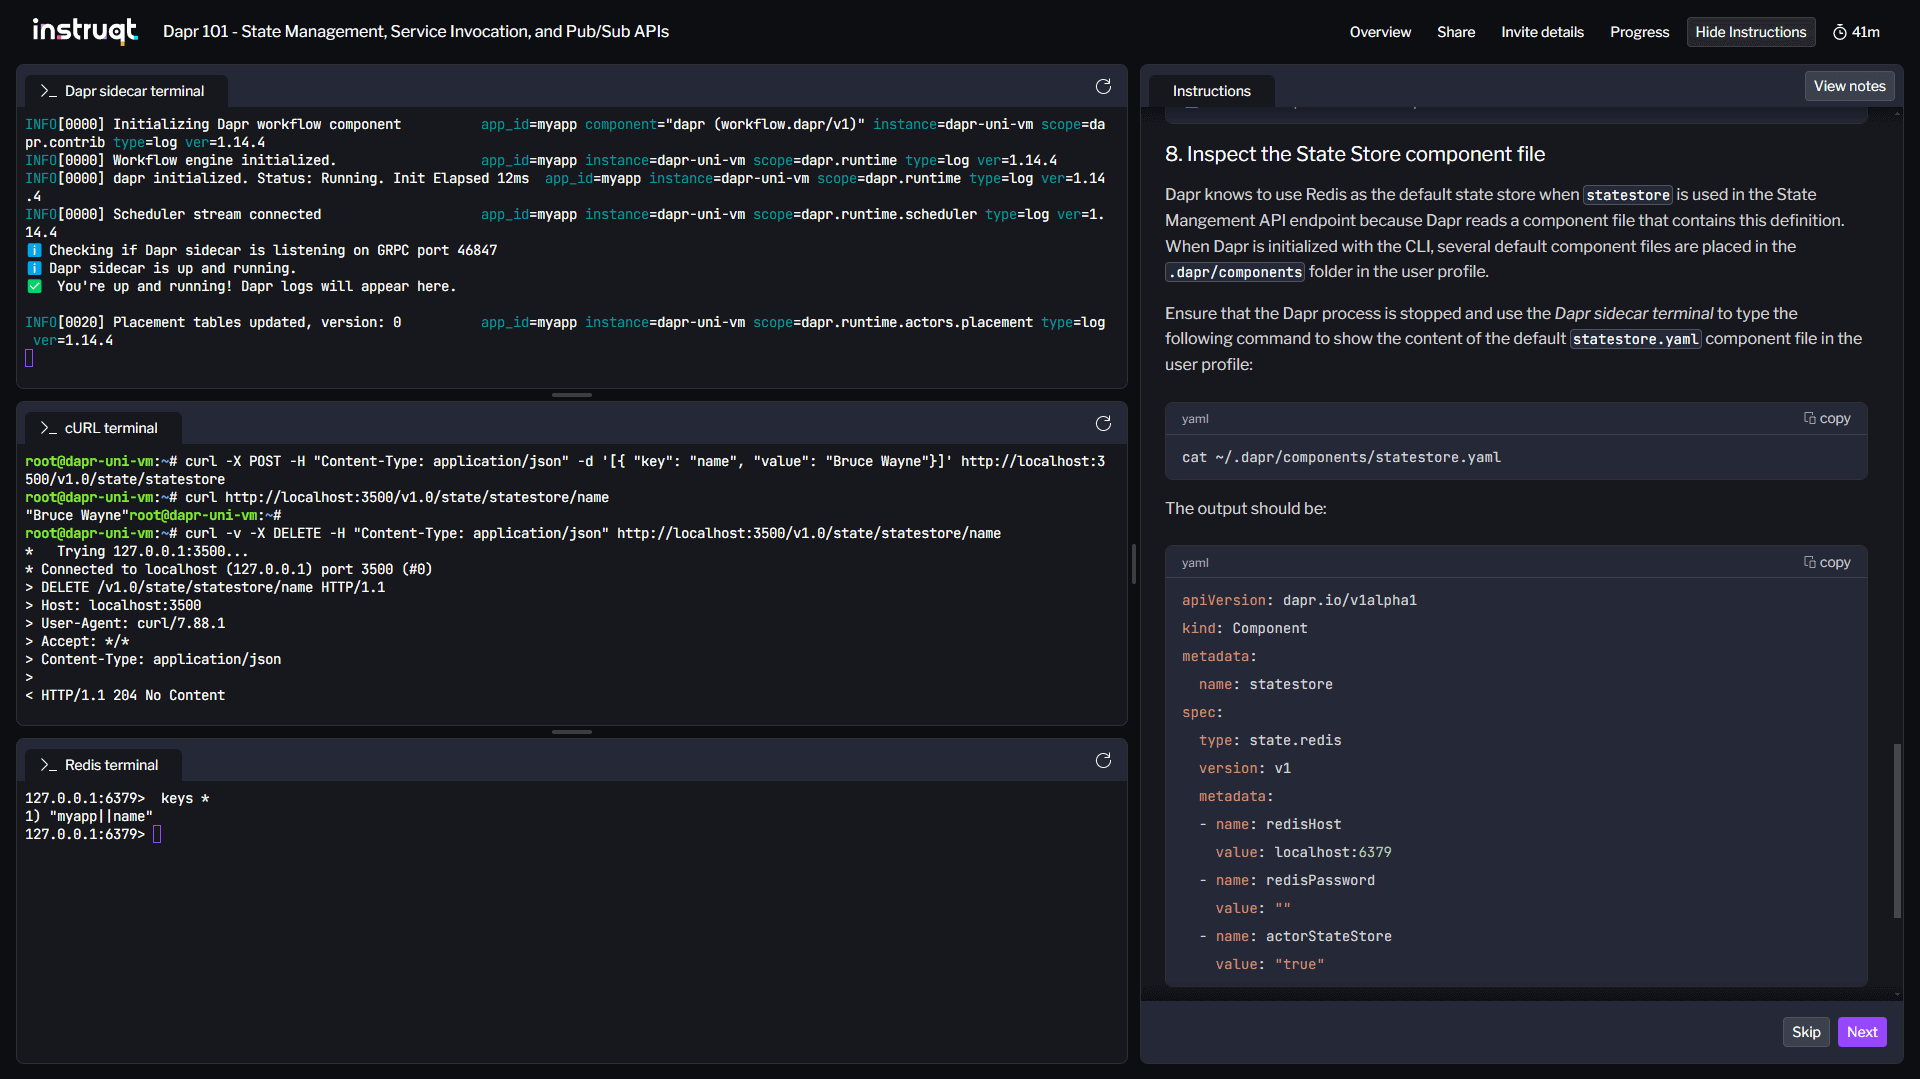Open Invite details
Image resolution: width=1920 pixels, height=1079 pixels.
tap(1542, 32)
